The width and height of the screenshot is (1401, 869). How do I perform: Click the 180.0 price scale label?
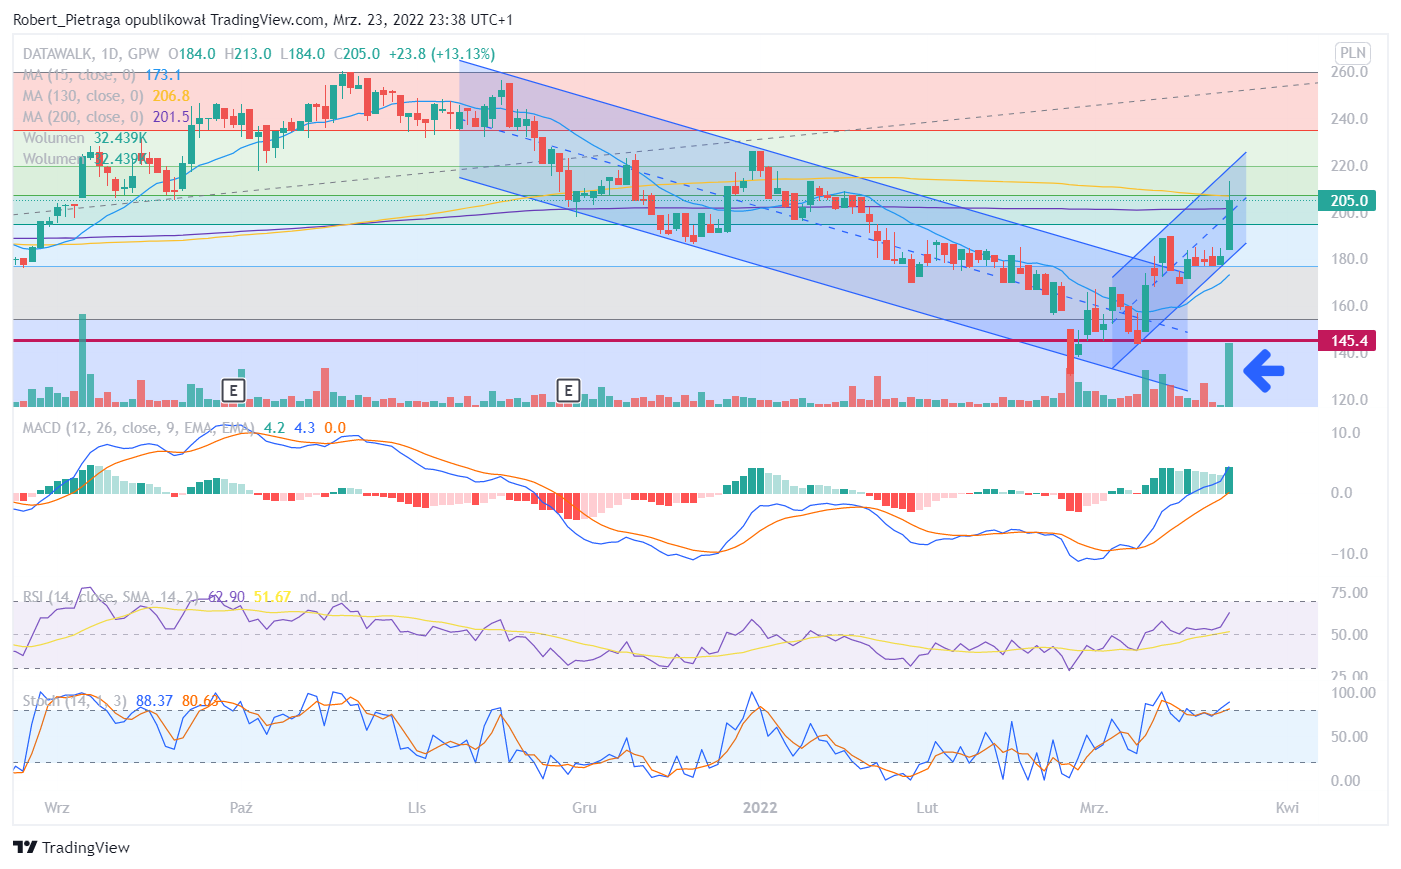point(1349,259)
